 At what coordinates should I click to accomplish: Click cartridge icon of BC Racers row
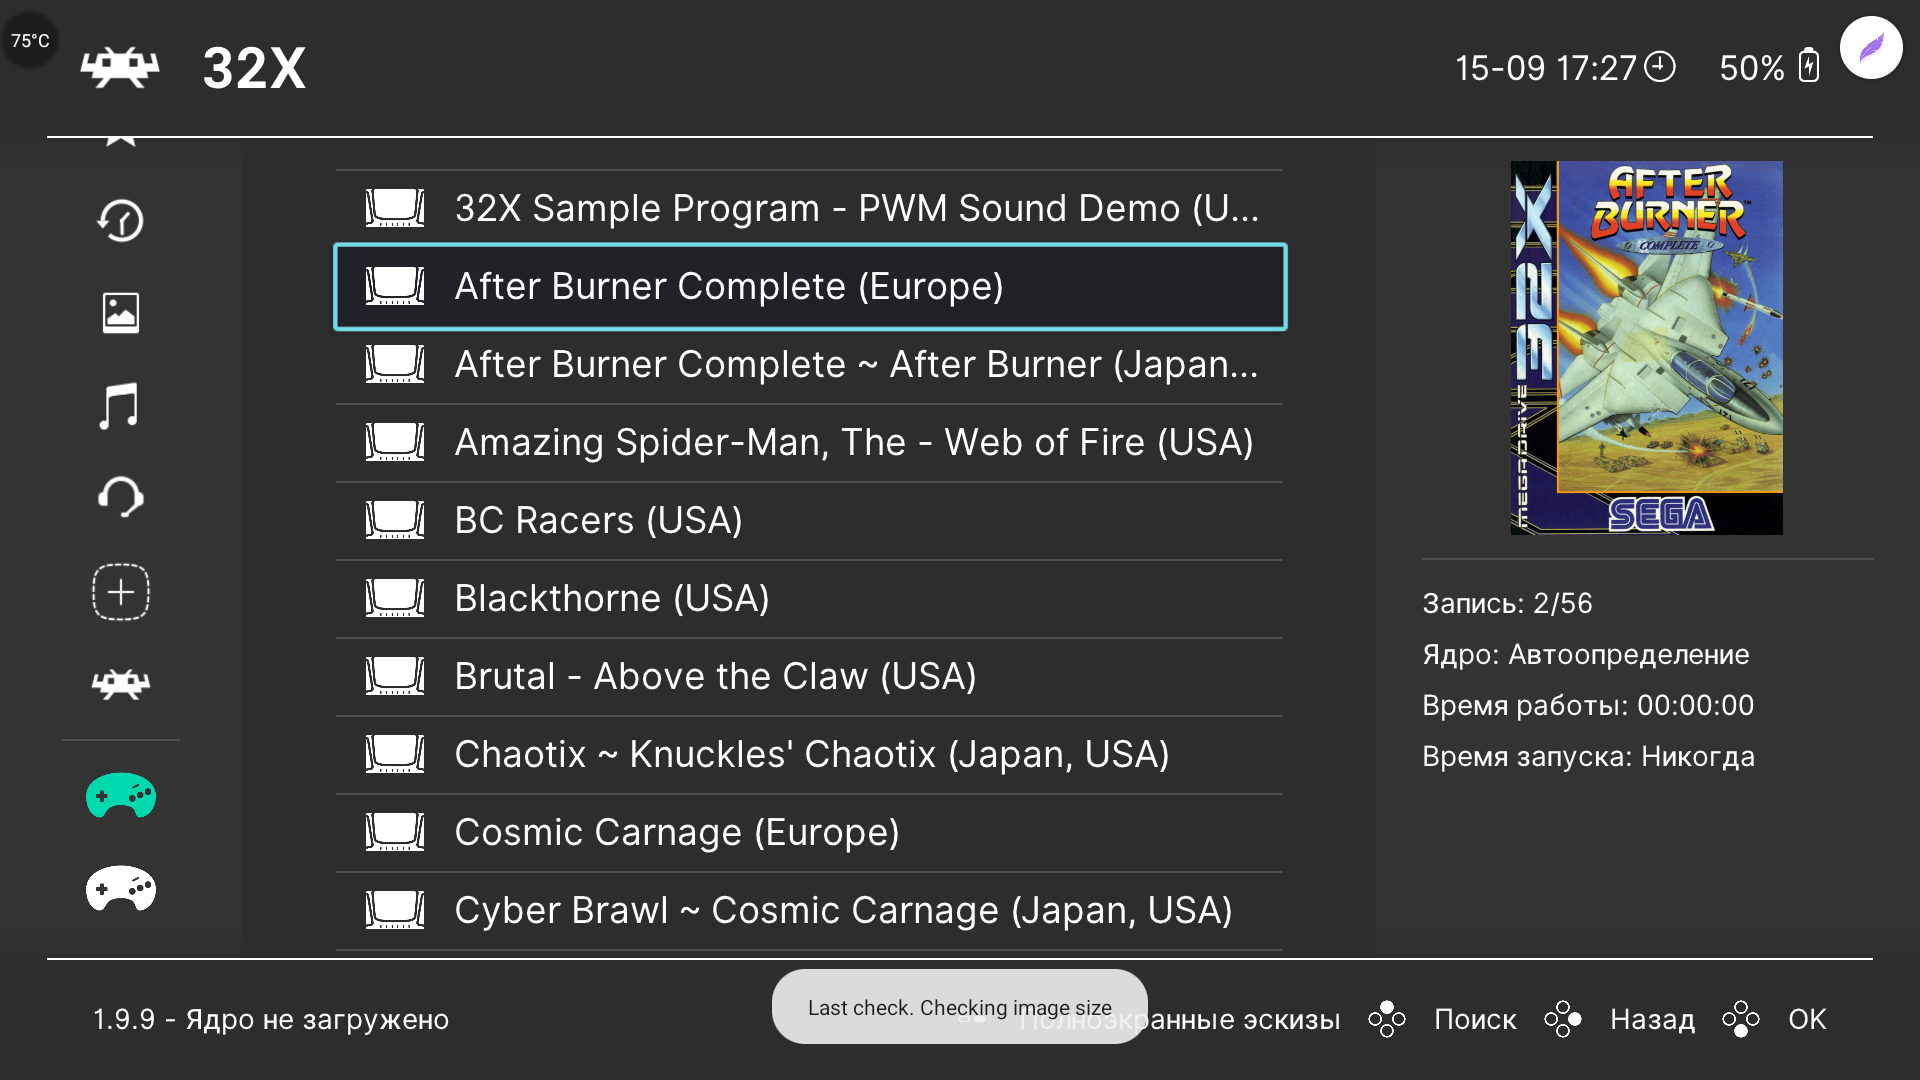395,520
